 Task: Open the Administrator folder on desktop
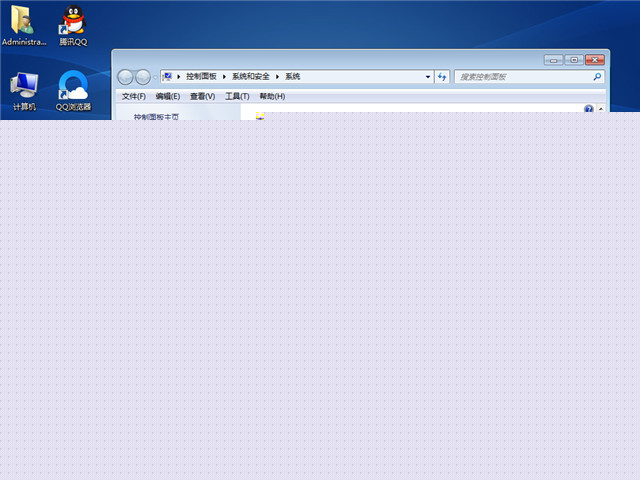[23, 24]
